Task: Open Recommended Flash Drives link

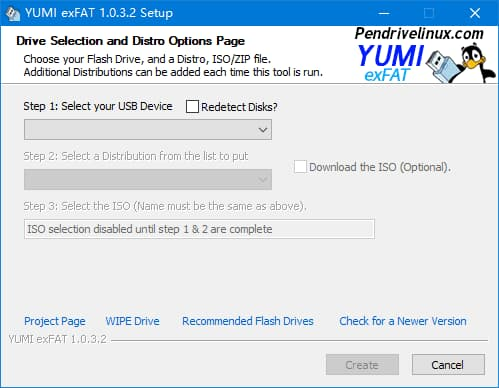Action: click(248, 321)
